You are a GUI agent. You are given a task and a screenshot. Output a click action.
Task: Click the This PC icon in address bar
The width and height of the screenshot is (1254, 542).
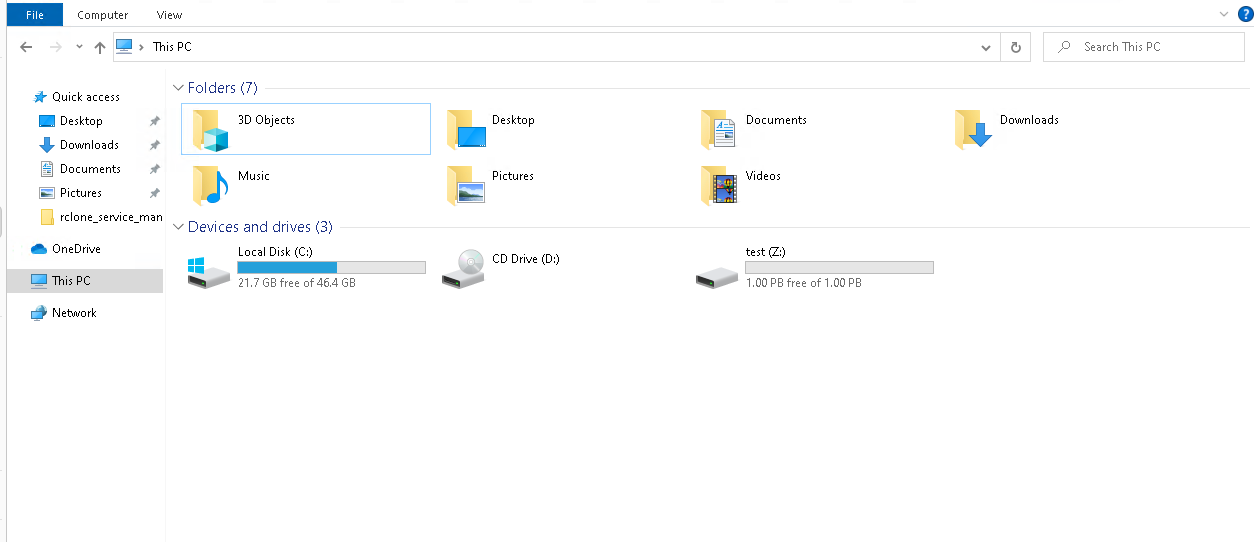[x=124, y=46]
